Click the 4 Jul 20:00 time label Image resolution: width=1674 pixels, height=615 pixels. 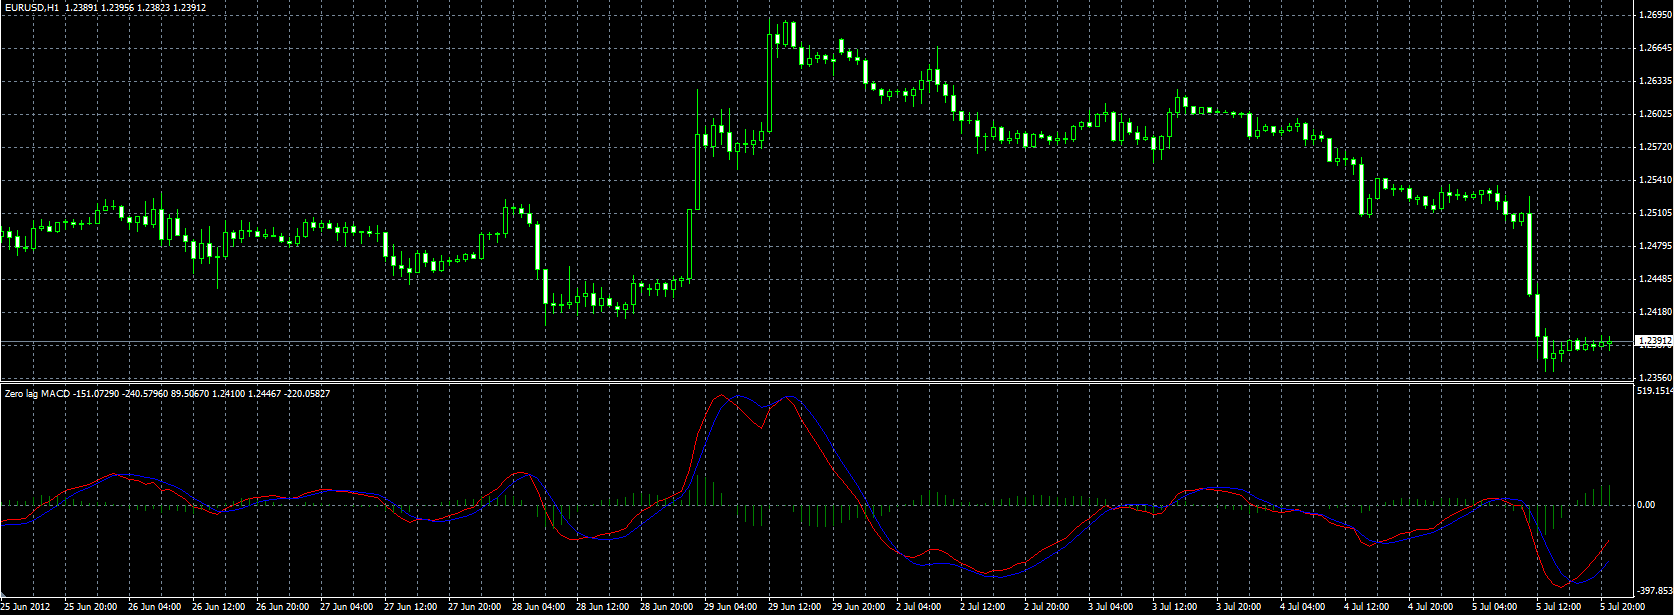click(1432, 607)
